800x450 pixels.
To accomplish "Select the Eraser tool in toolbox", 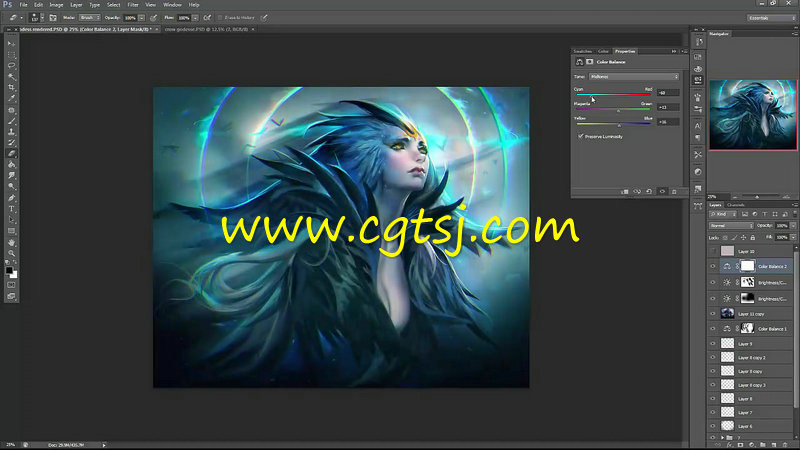I will tap(11, 154).
